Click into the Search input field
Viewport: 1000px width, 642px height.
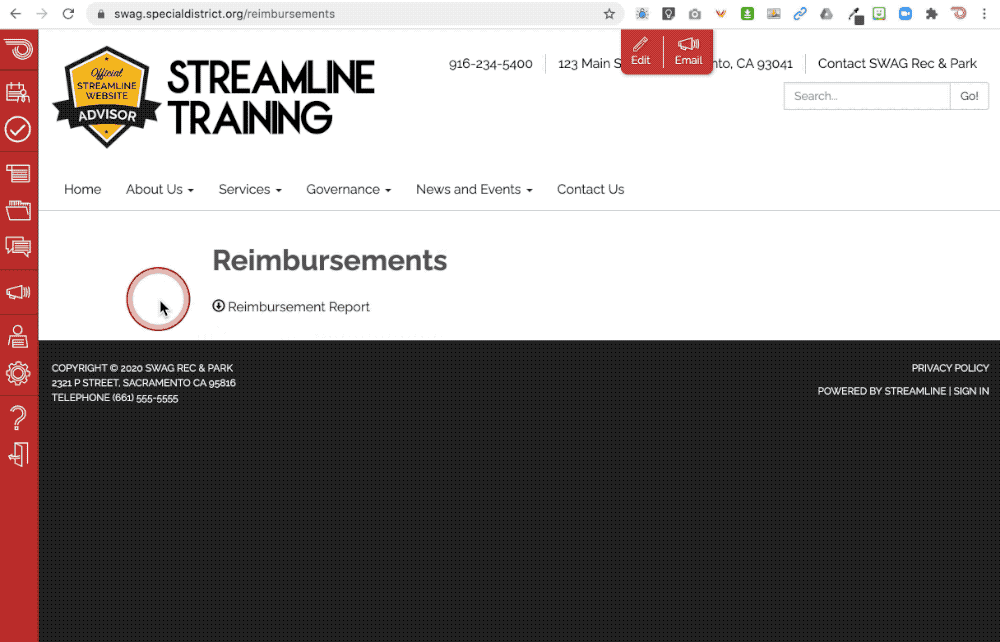tap(867, 96)
